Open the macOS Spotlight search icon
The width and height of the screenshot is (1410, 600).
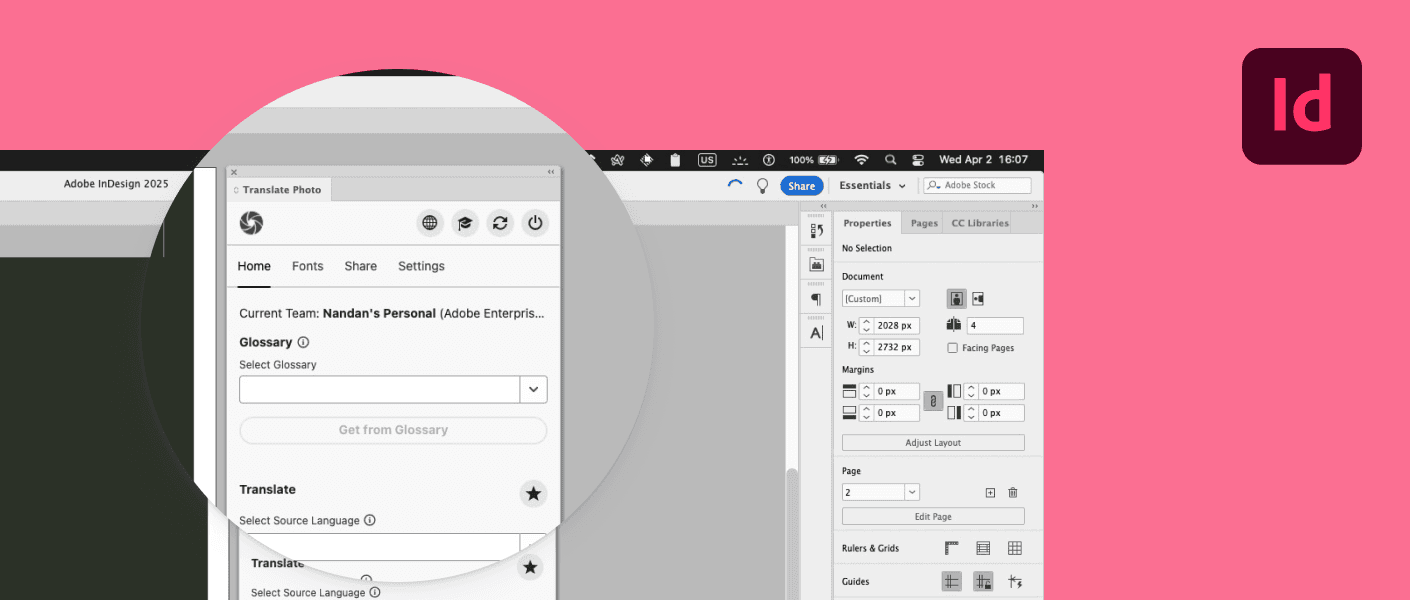[890, 160]
